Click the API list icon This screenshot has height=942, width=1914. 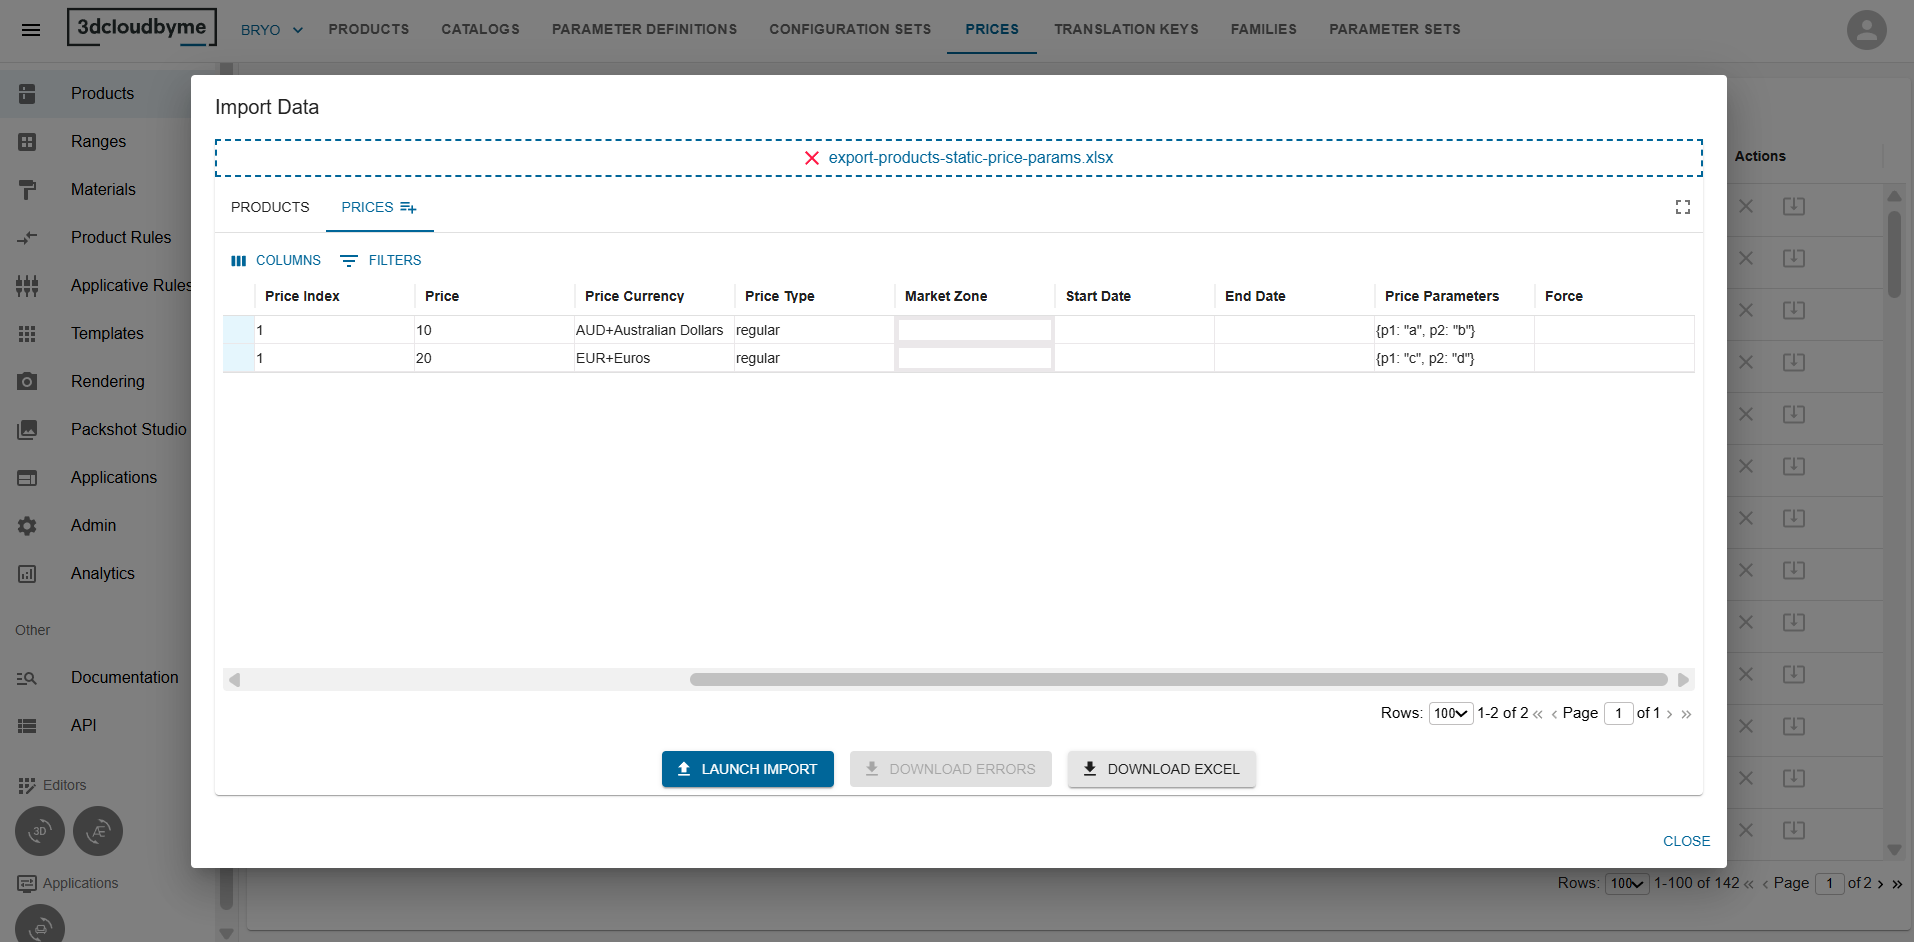pos(27,726)
